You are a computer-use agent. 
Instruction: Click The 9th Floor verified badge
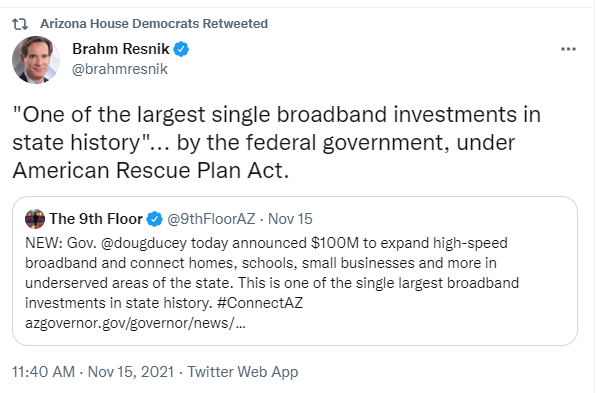[155, 219]
